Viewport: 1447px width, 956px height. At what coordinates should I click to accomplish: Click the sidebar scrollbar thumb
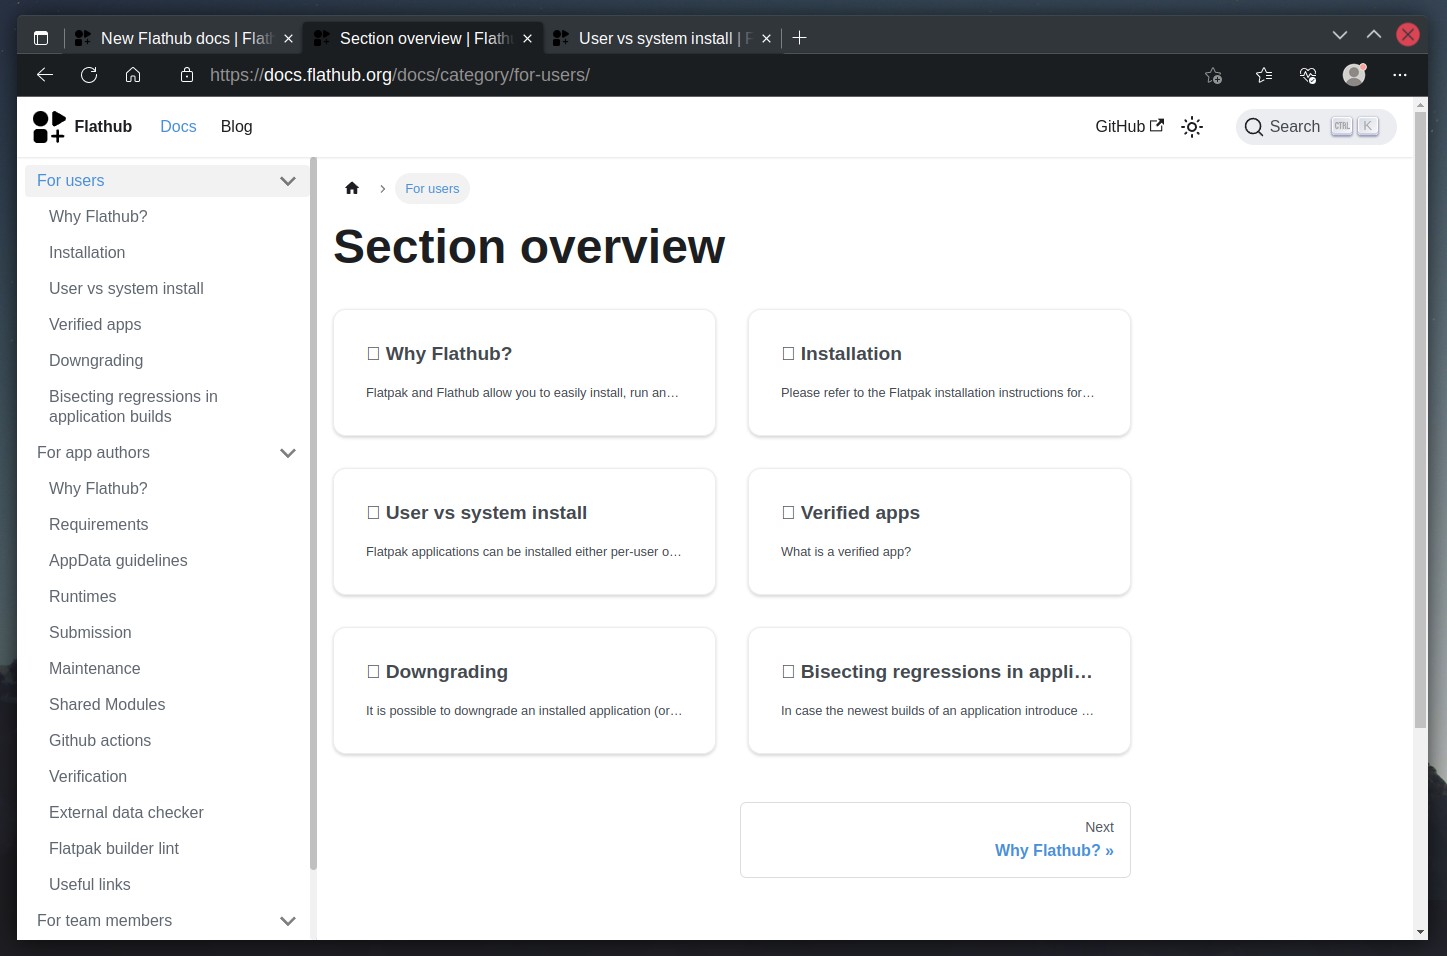tap(313, 513)
